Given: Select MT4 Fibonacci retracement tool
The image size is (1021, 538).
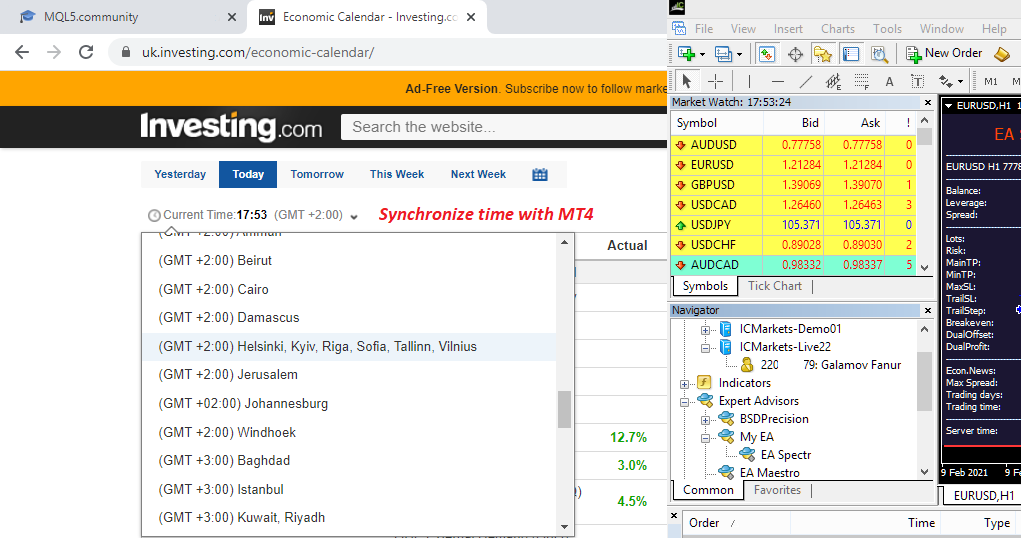Looking at the screenshot, I should 861,81.
